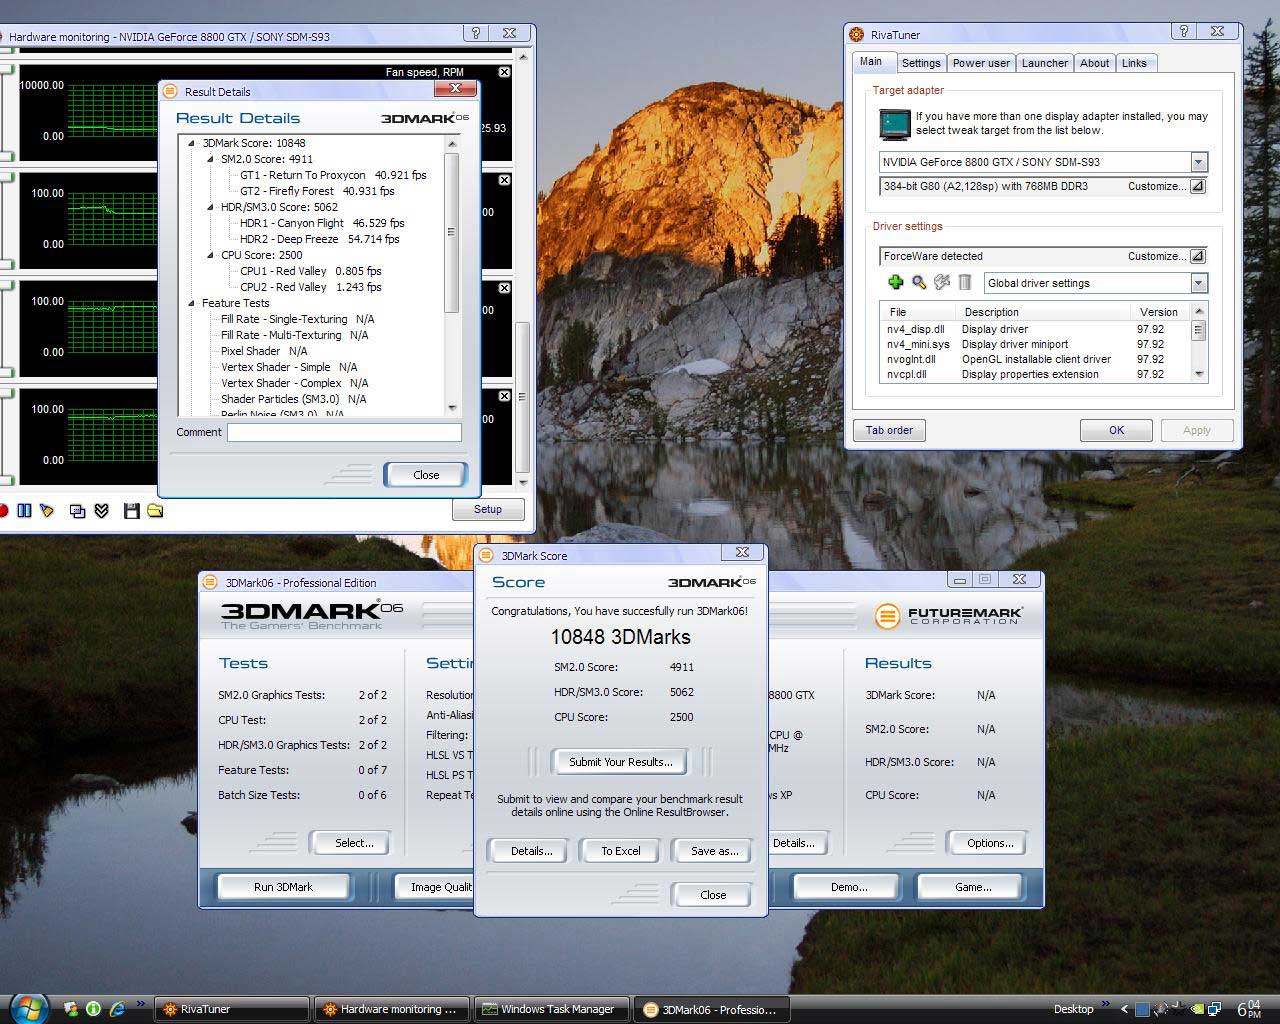Click Result Details tree vertical scrollbar
This screenshot has height=1024, width=1280.
pos(452,275)
